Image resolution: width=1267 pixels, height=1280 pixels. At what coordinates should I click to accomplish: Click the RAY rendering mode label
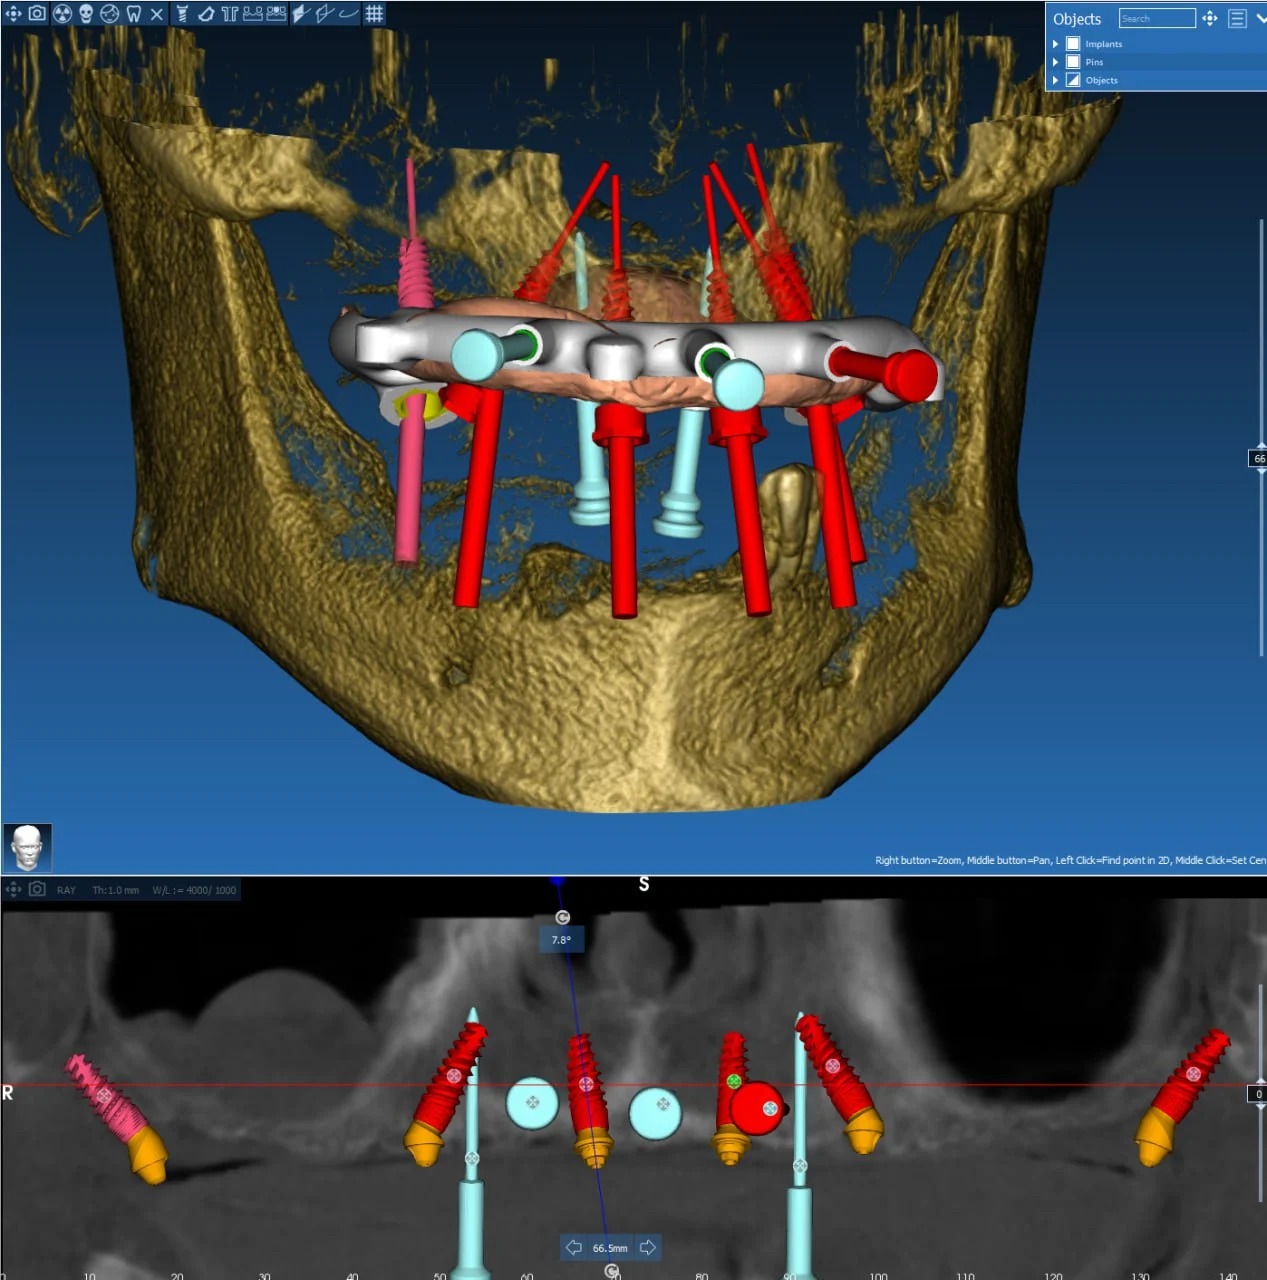click(66, 890)
